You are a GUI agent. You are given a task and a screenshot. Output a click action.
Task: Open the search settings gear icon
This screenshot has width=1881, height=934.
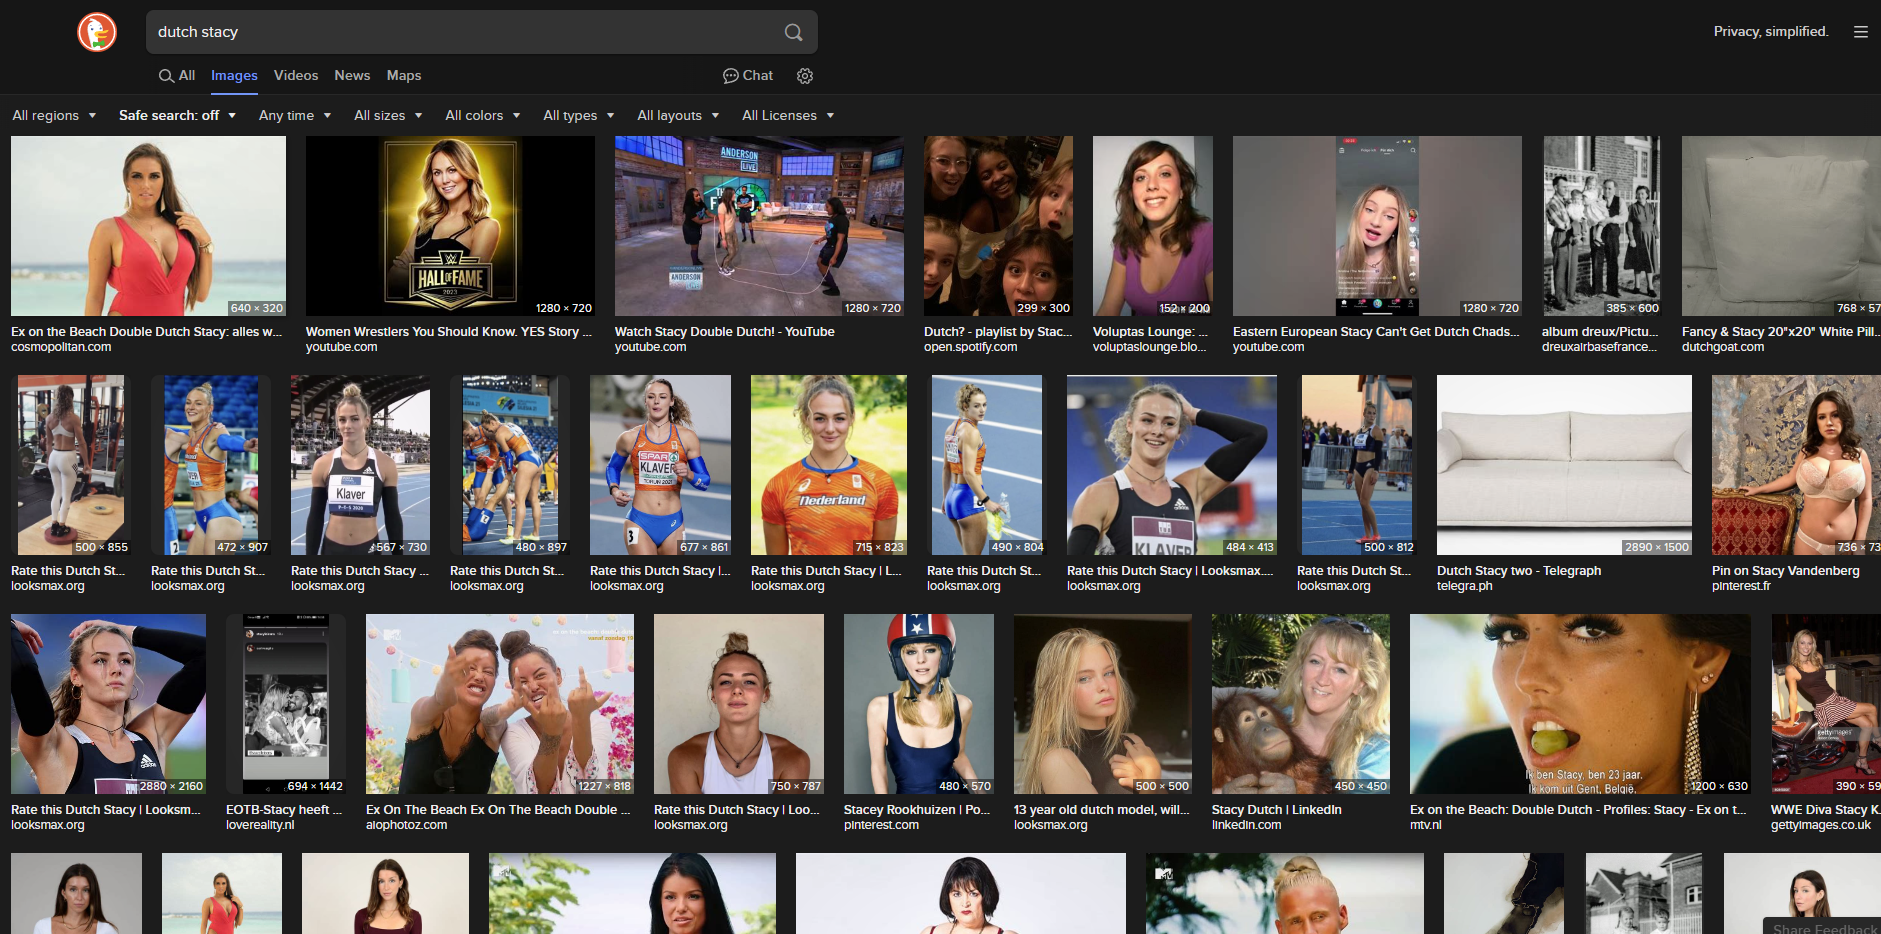tap(805, 76)
